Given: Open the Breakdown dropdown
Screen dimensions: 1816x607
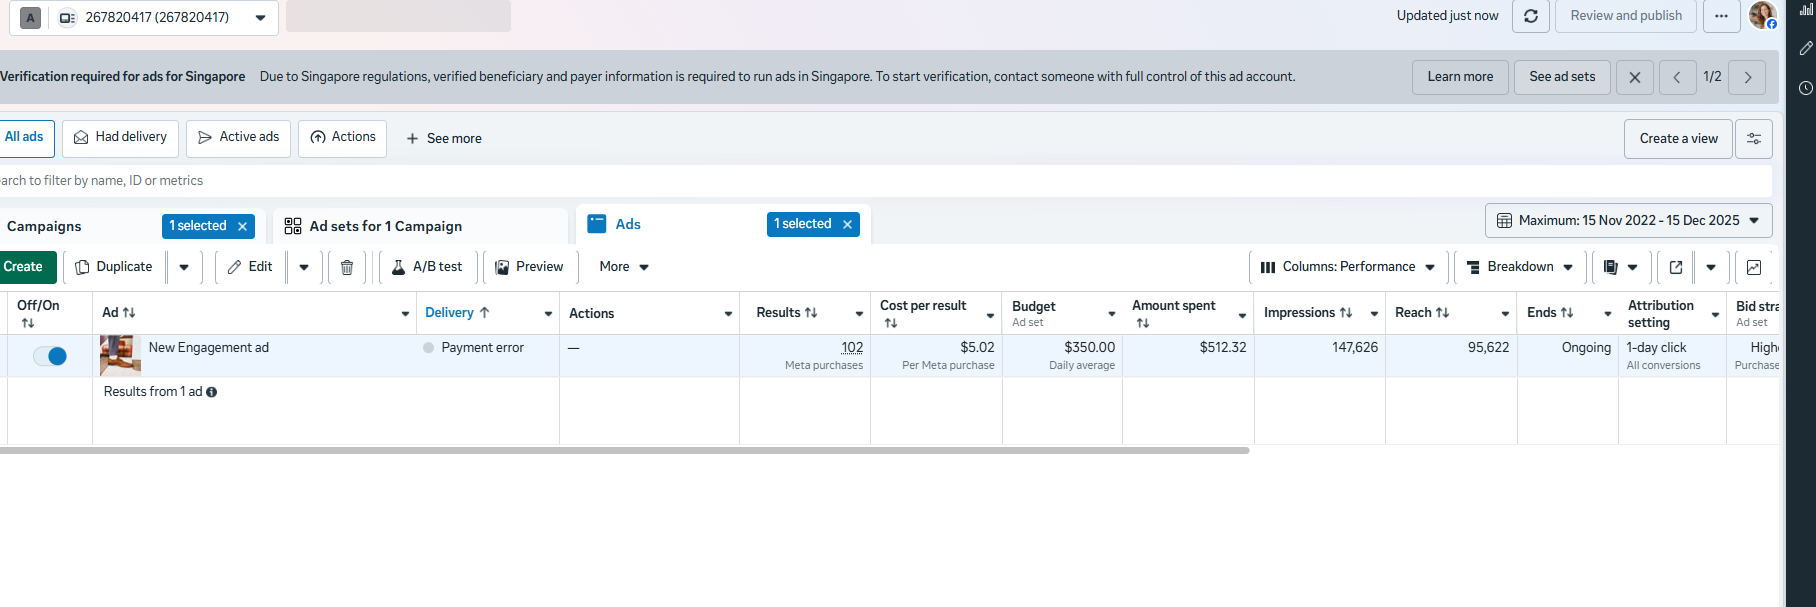Looking at the screenshot, I should point(1520,267).
